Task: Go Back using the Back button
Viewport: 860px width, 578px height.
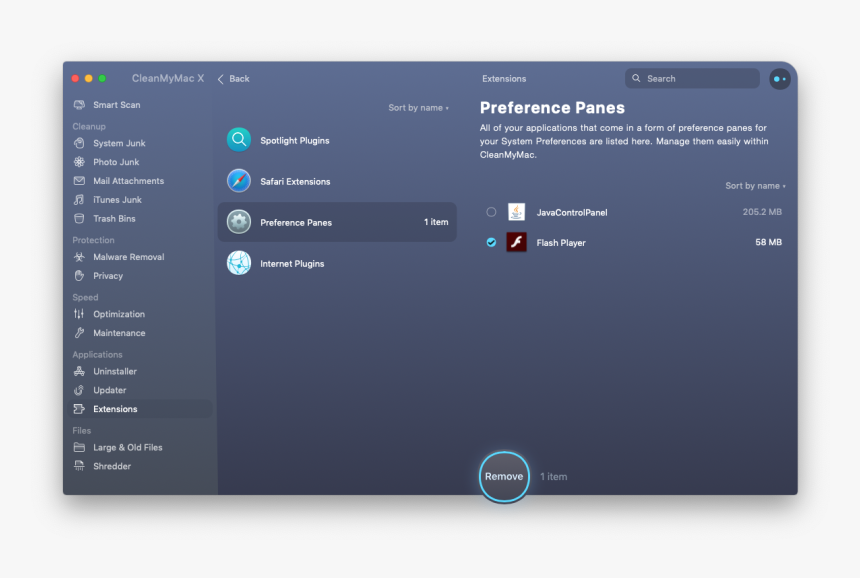Action: tap(234, 79)
